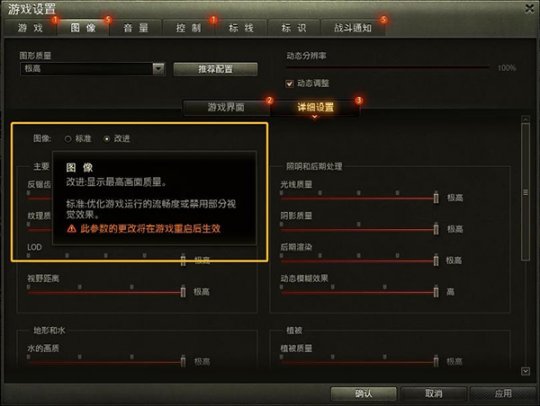This screenshot has height=406, width=540.
Task: Switch to the 详细设置 sub-tab
Action: pos(315,107)
